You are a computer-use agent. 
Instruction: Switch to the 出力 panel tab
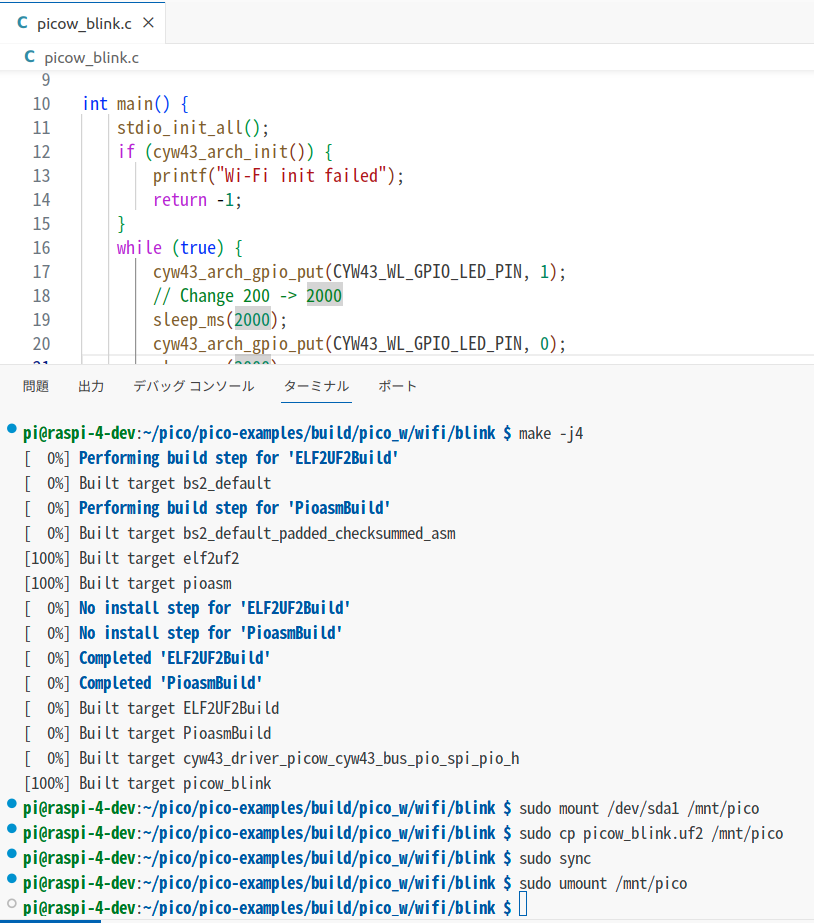click(90, 385)
